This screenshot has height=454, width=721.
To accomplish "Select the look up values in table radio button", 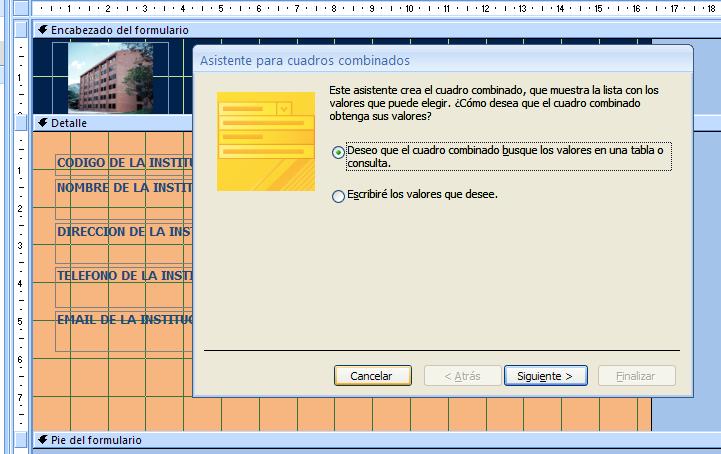I will click(x=338, y=152).
